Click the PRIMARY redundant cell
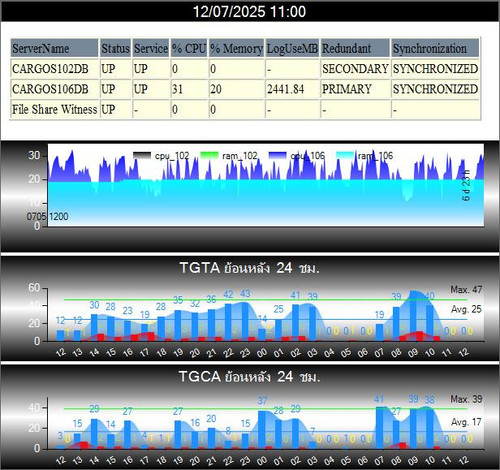The width and height of the screenshot is (500, 470). click(x=355, y=89)
